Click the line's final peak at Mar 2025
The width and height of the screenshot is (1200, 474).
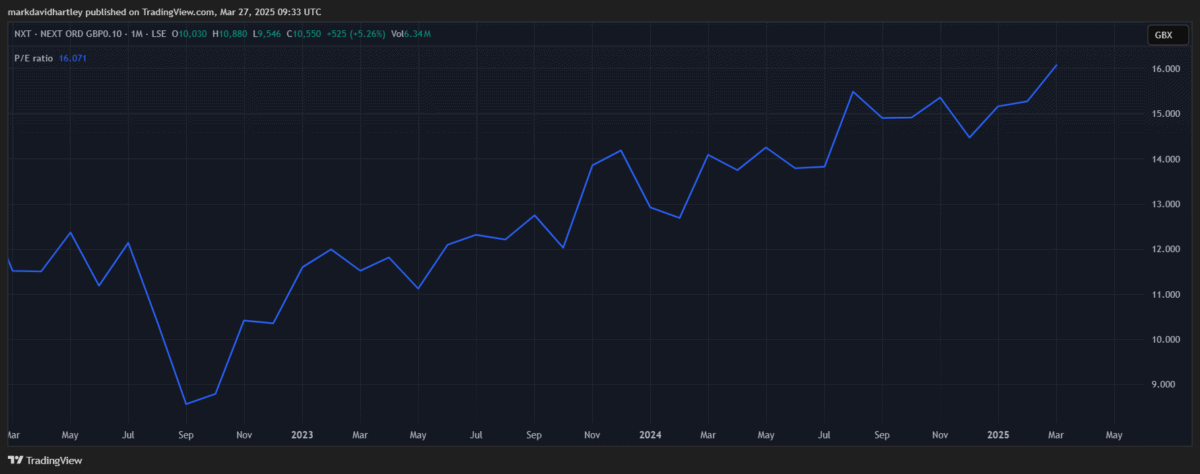1057,65
